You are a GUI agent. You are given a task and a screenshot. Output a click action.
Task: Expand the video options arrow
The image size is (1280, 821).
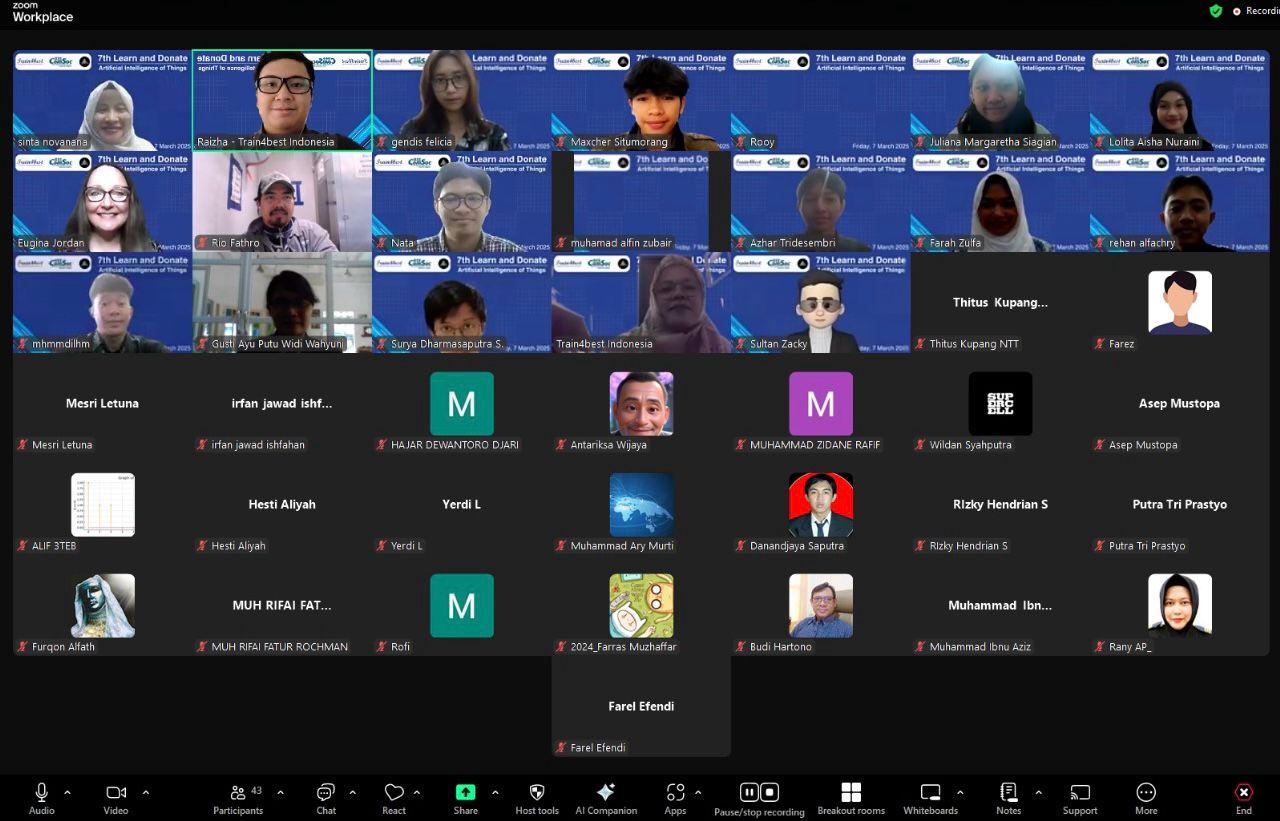[x=145, y=793]
